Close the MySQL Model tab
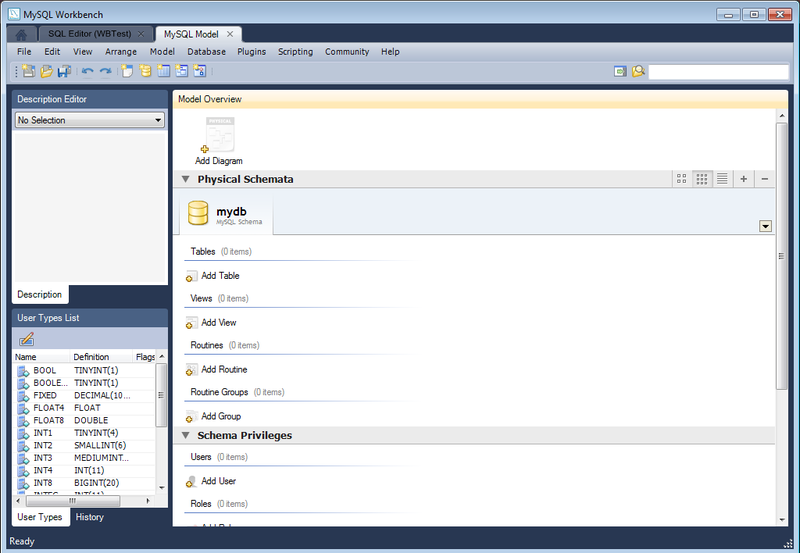This screenshot has width=800, height=553. pos(230,34)
